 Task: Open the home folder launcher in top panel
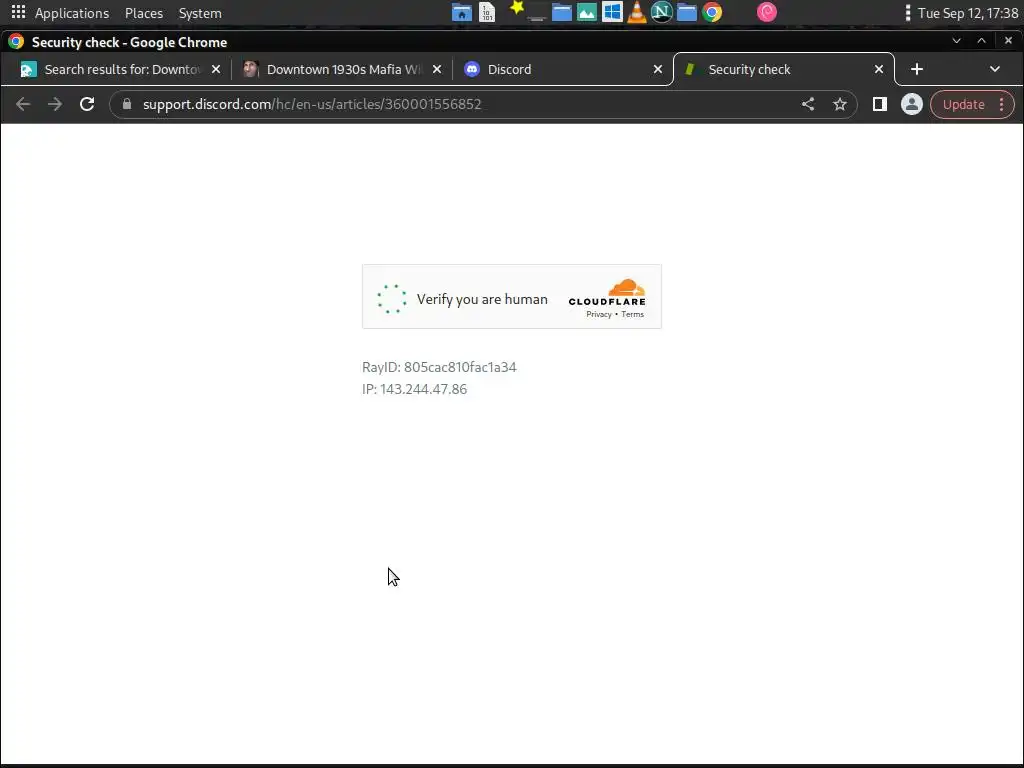coord(461,12)
